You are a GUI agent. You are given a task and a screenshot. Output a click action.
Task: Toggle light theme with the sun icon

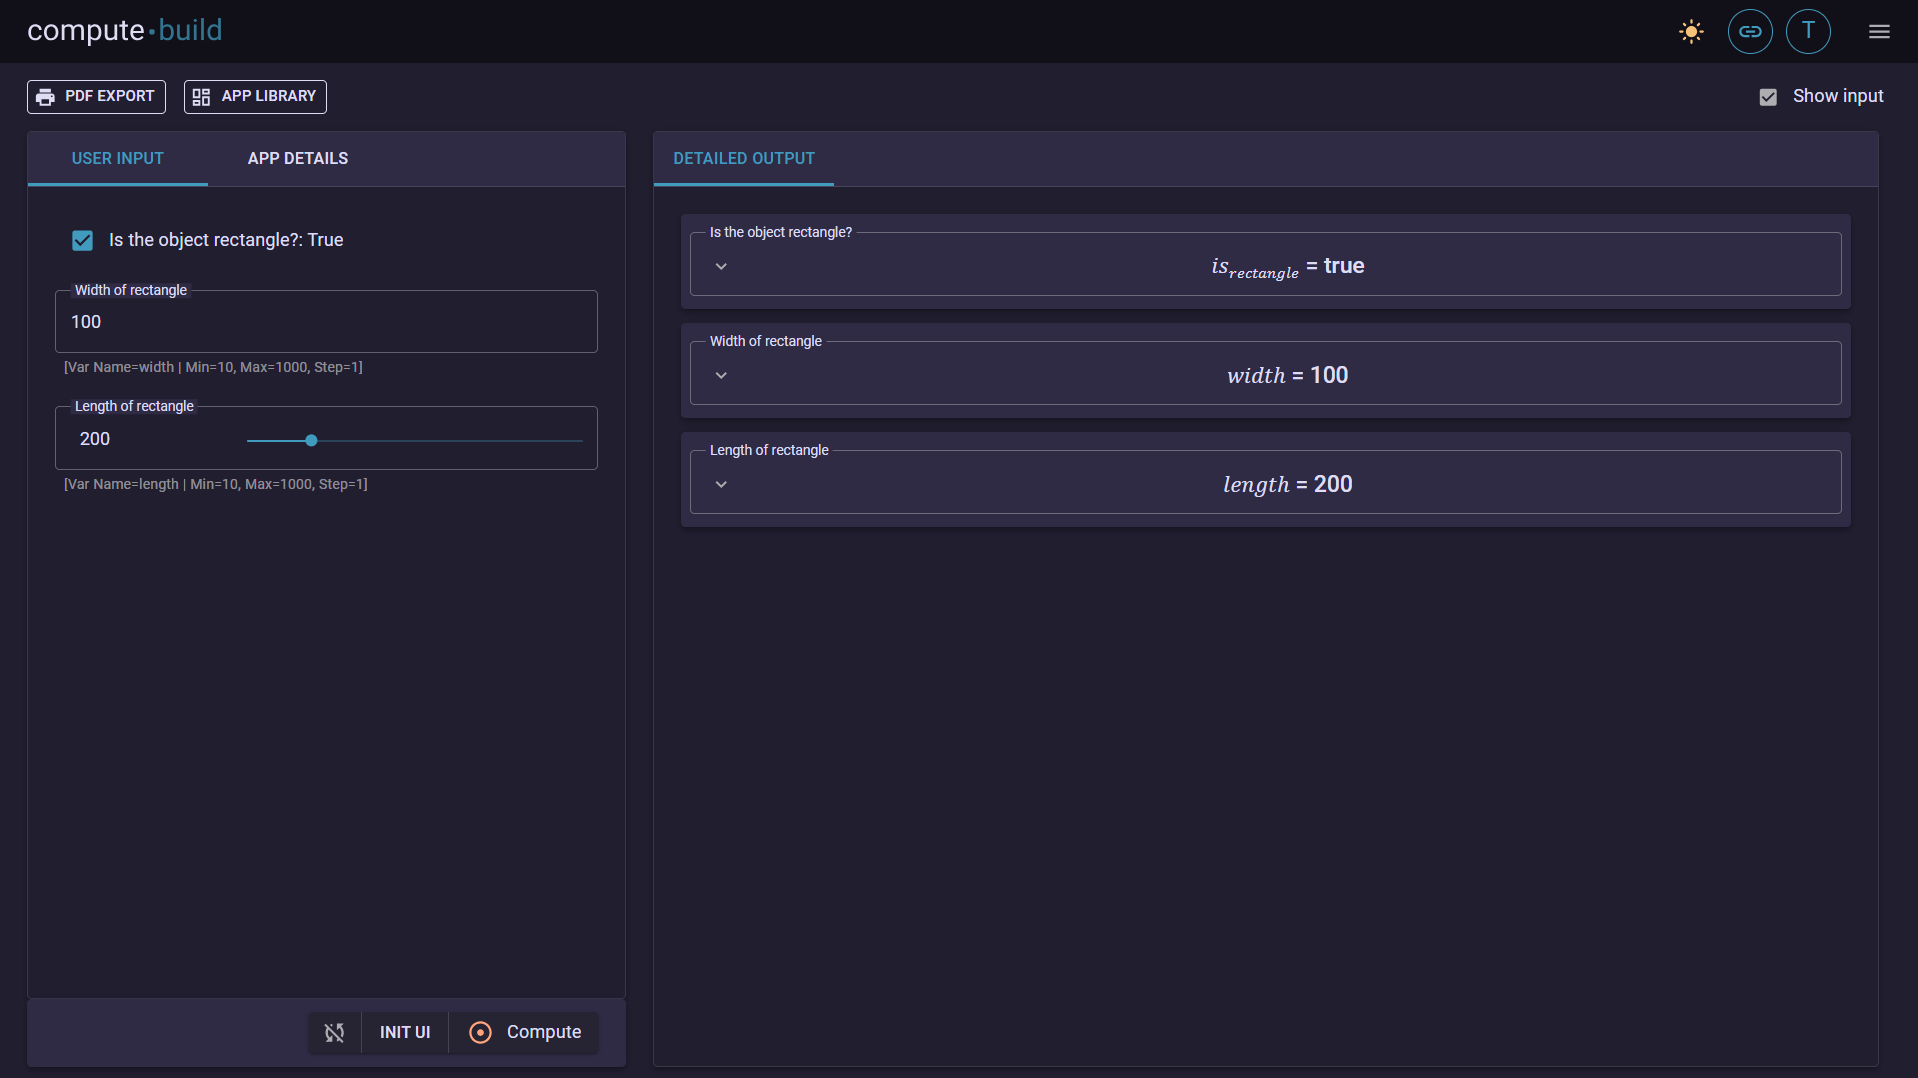coord(1691,32)
